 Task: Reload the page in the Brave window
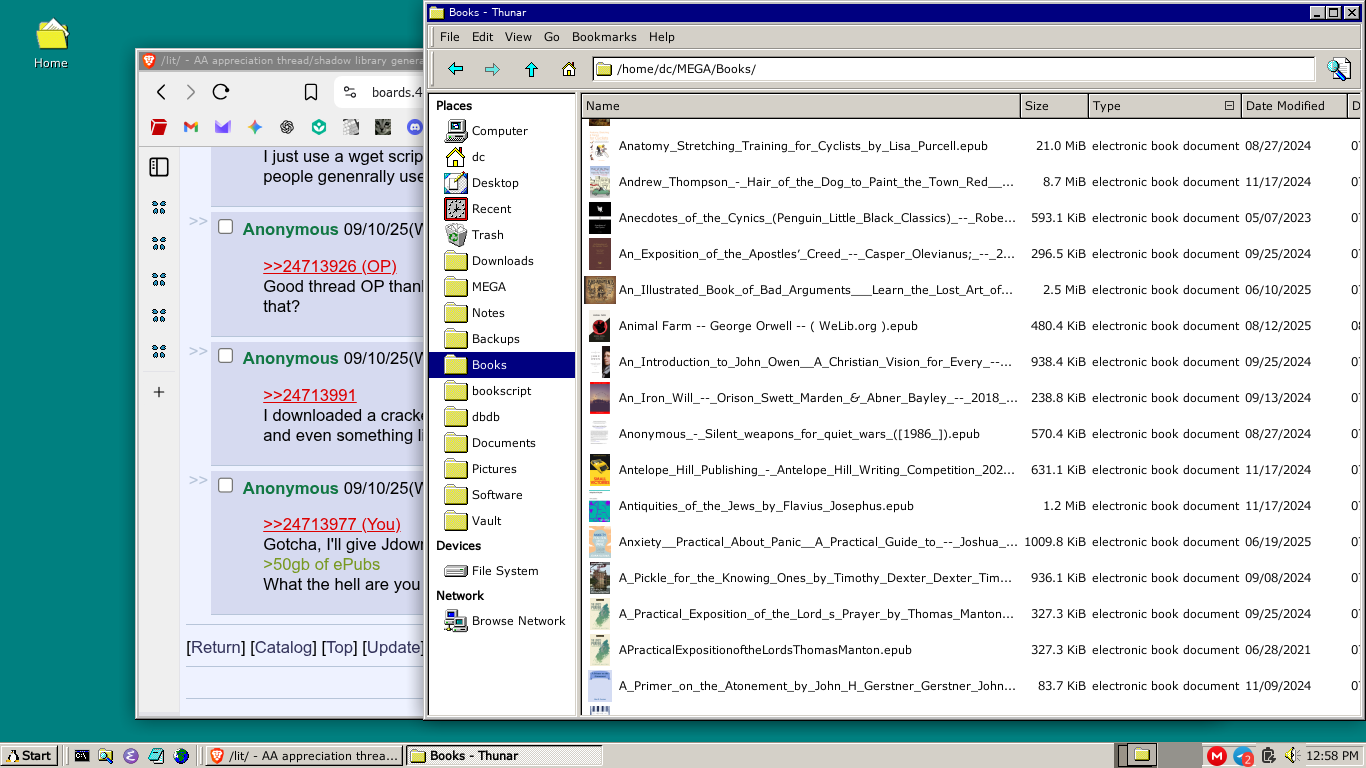pos(221,92)
